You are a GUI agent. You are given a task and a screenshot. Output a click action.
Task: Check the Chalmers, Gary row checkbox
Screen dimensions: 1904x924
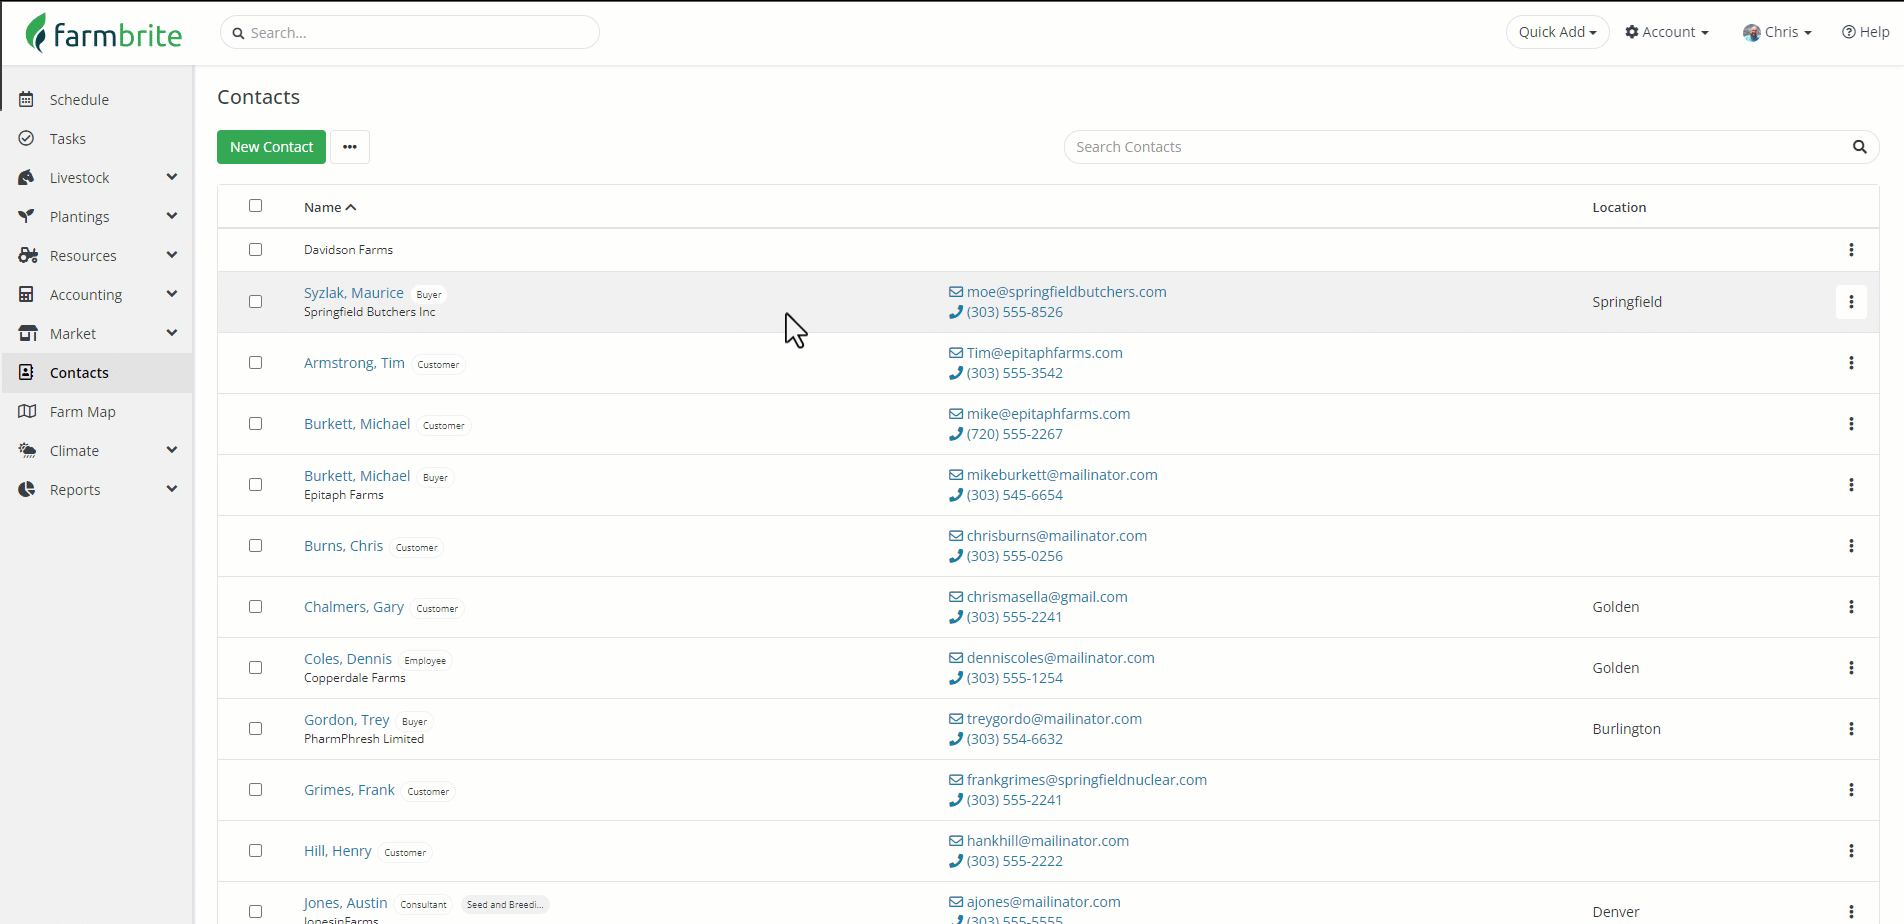[256, 607]
